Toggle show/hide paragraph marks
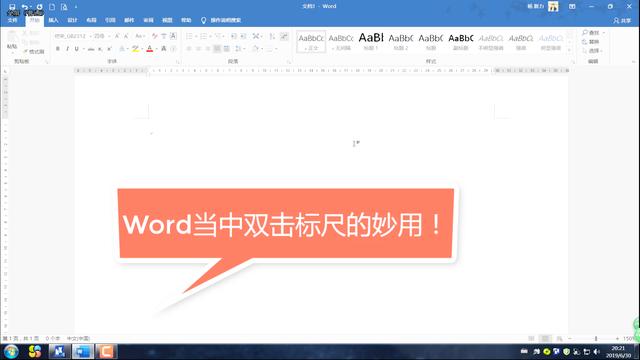 284,36
